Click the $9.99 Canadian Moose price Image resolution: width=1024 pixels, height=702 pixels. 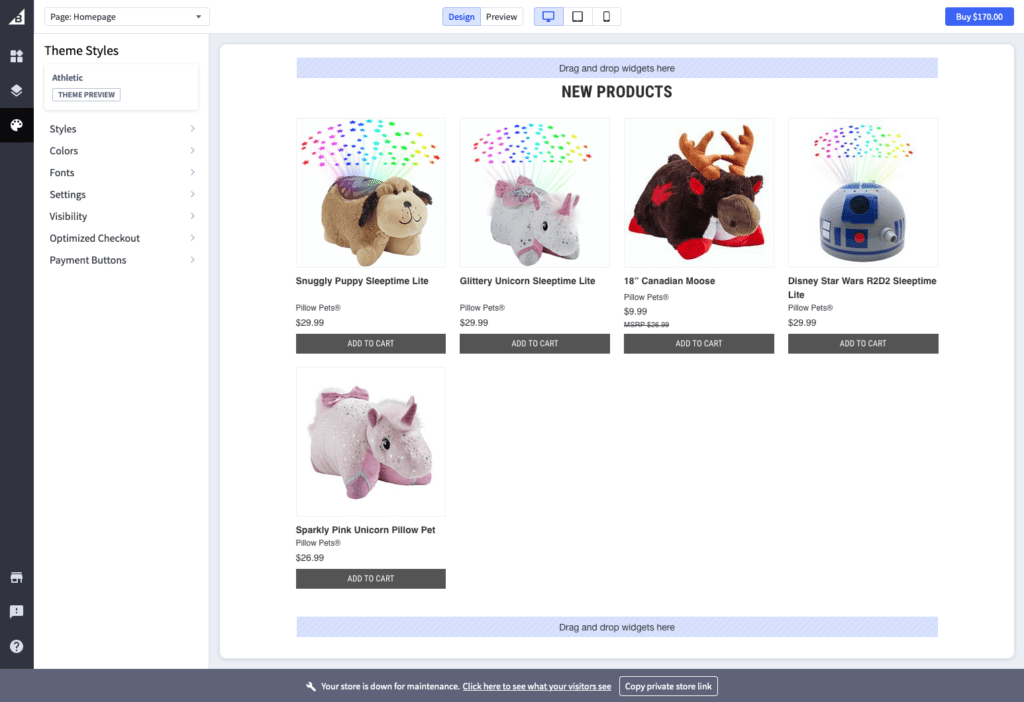635,311
